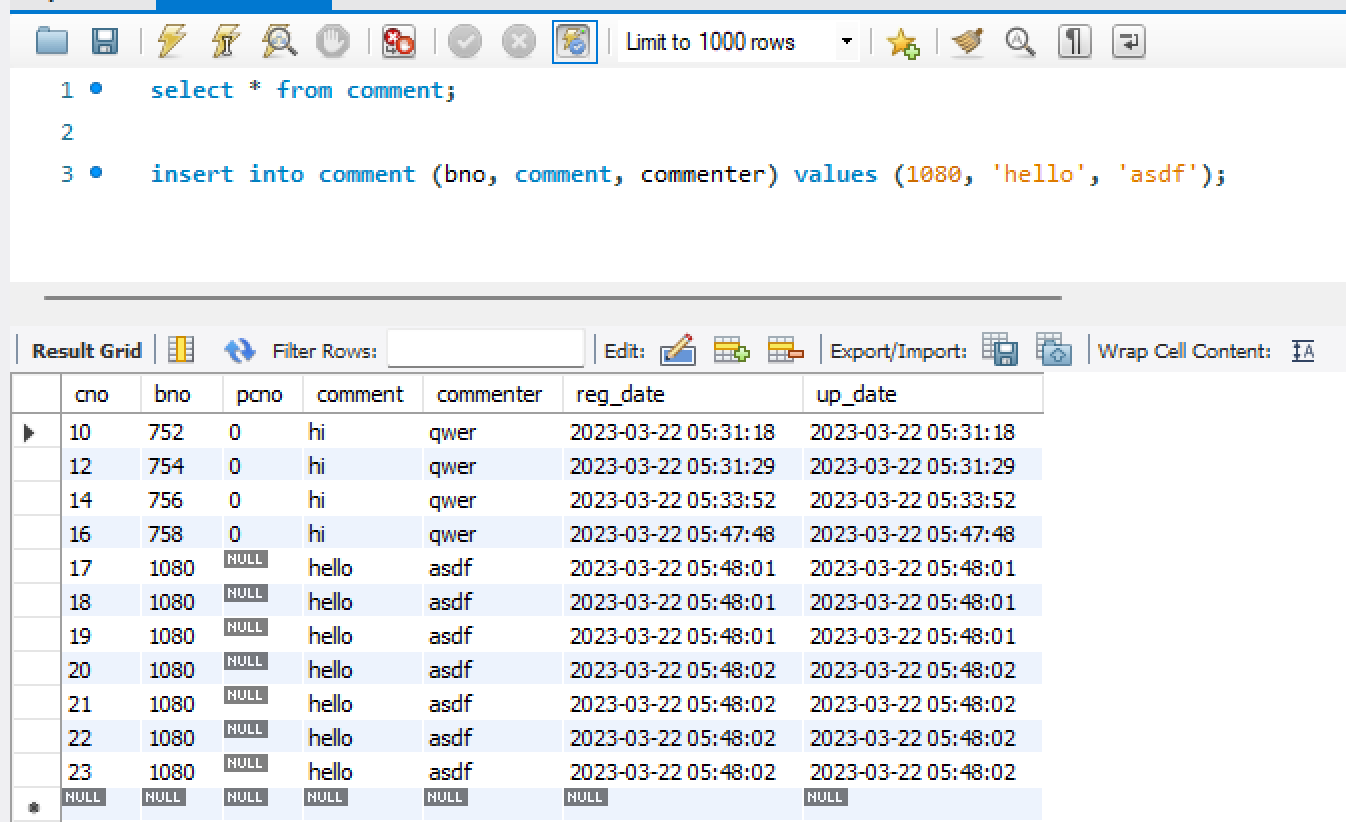Commit the current transaction (check icon)

[x=465, y=41]
